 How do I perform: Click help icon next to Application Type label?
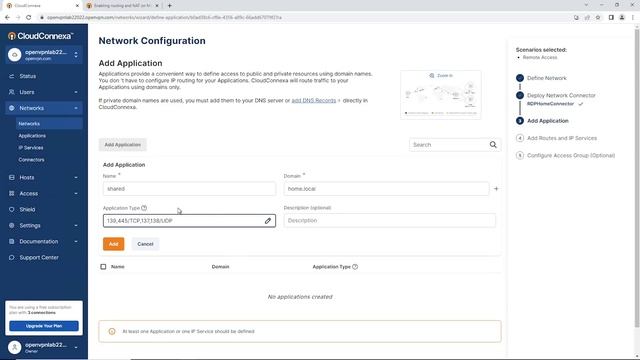pos(144,208)
